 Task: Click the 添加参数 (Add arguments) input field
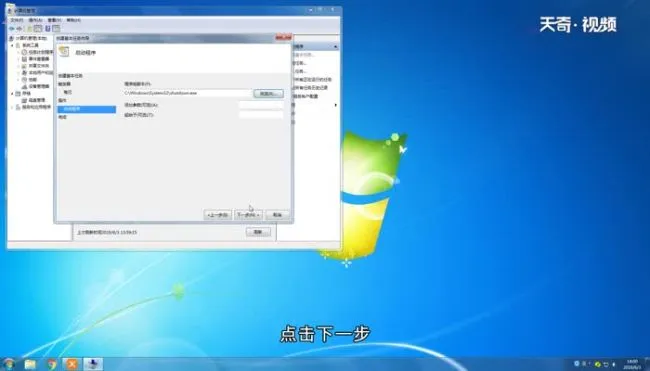[x=261, y=105]
